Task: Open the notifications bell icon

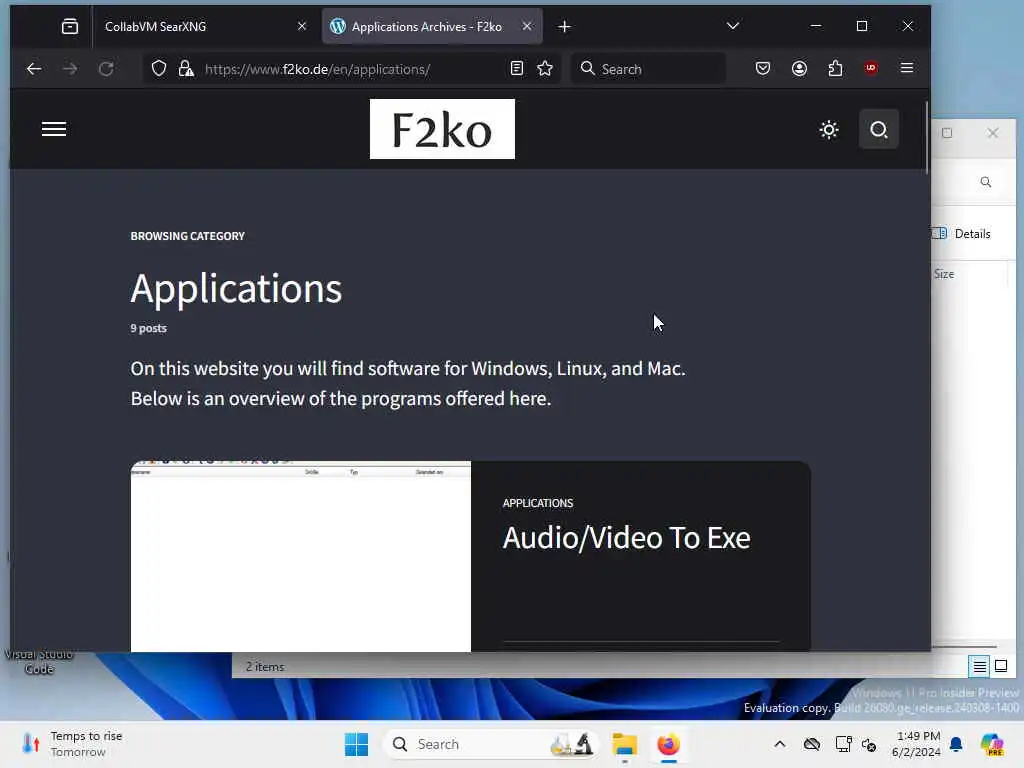Action: 956,744
